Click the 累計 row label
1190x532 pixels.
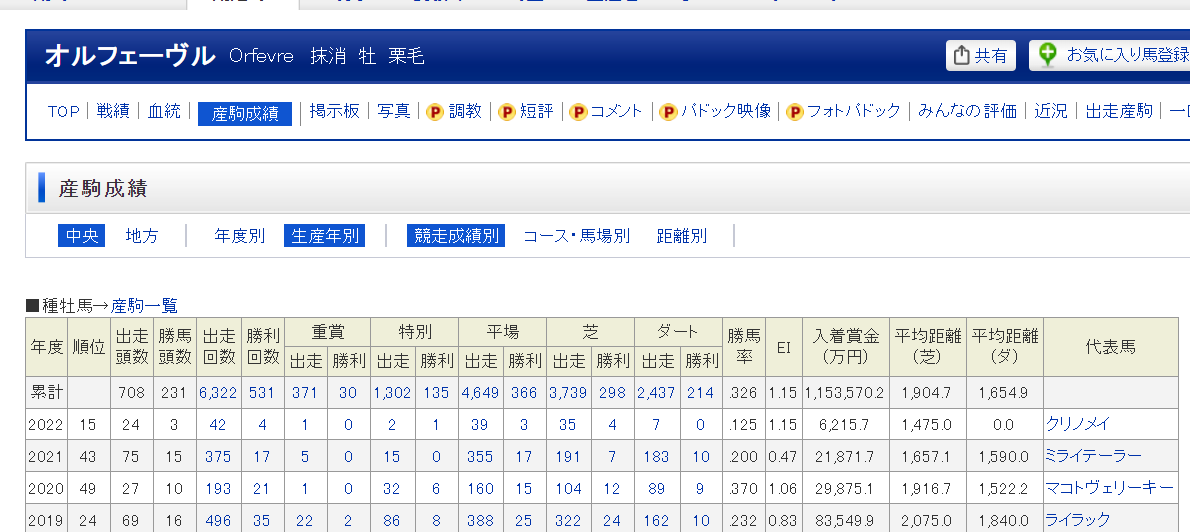pos(46,393)
